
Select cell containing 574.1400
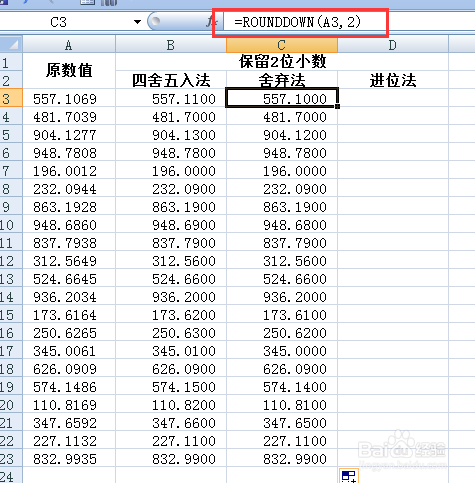282,387
